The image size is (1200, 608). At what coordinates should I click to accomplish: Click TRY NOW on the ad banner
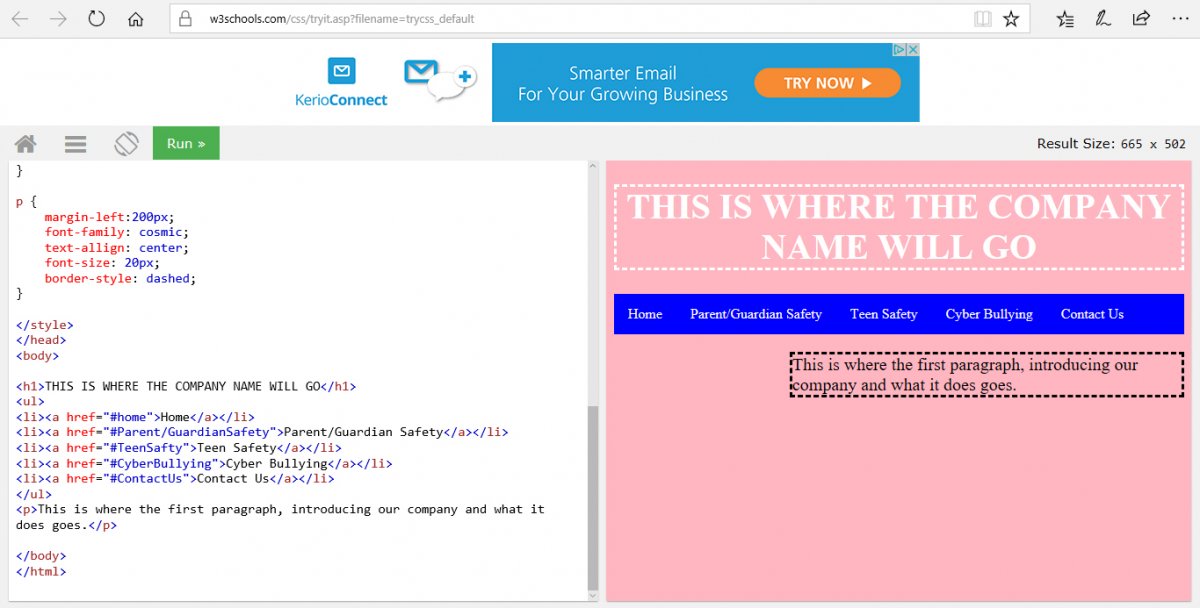[x=827, y=84]
